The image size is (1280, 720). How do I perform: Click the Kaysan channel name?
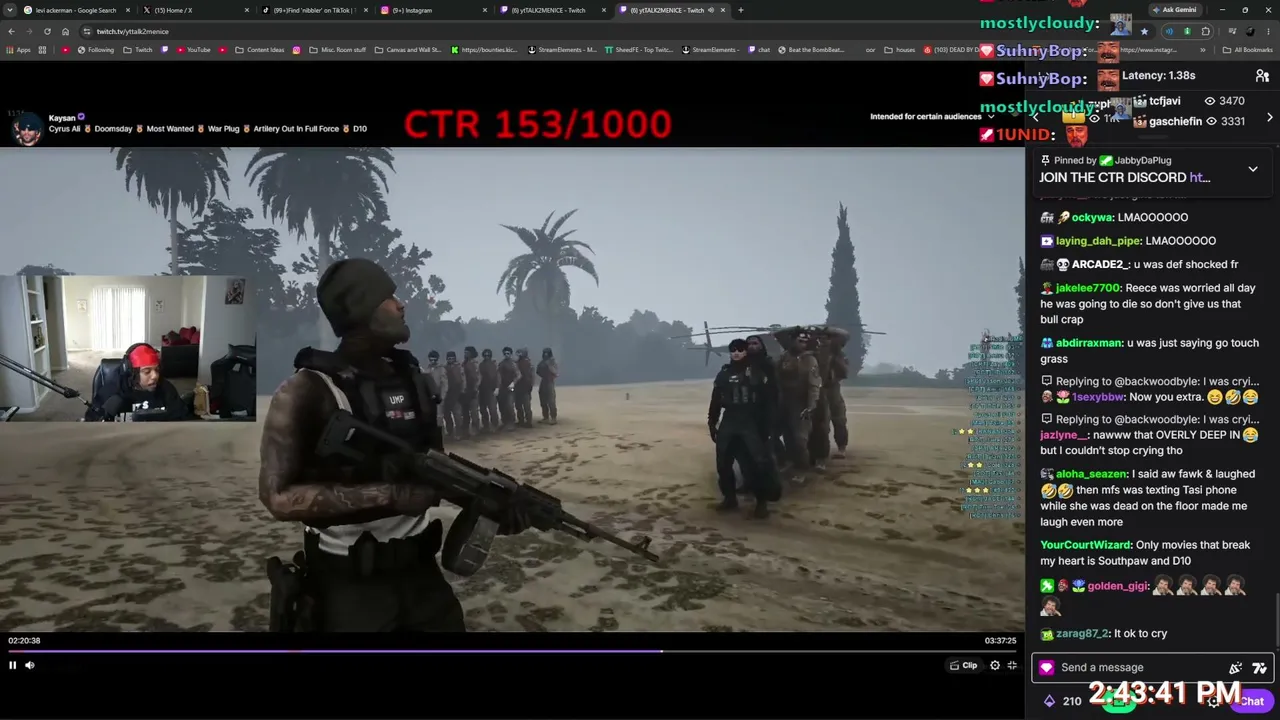(62, 118)
